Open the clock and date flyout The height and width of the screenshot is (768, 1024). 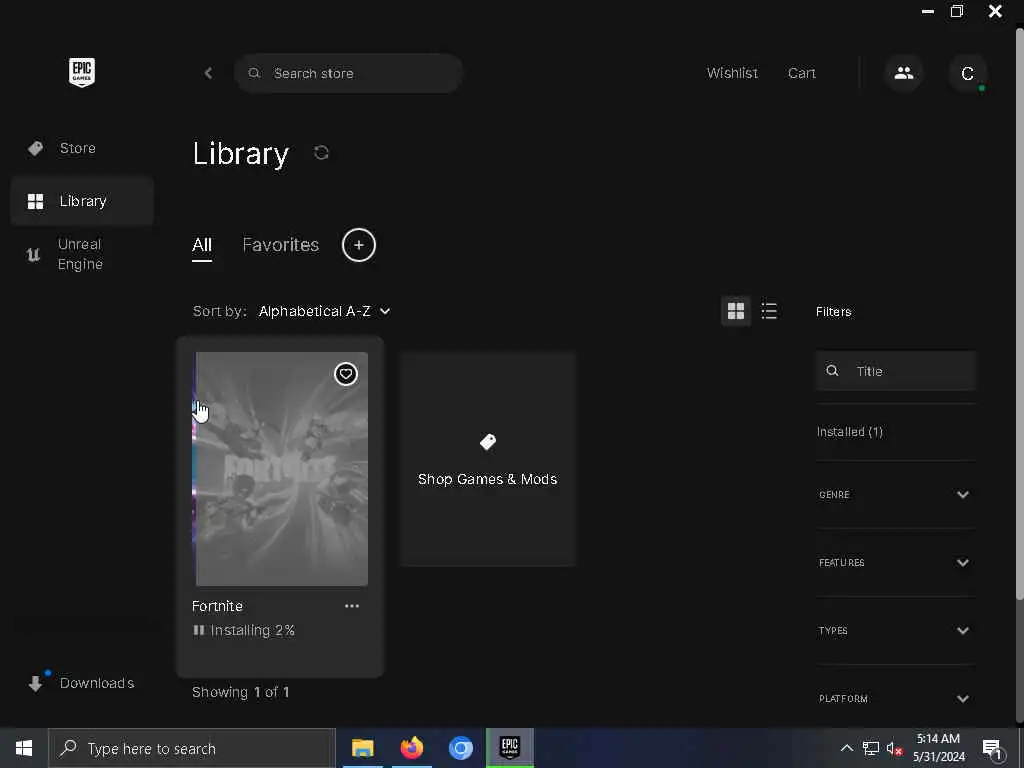pos(938,748)
